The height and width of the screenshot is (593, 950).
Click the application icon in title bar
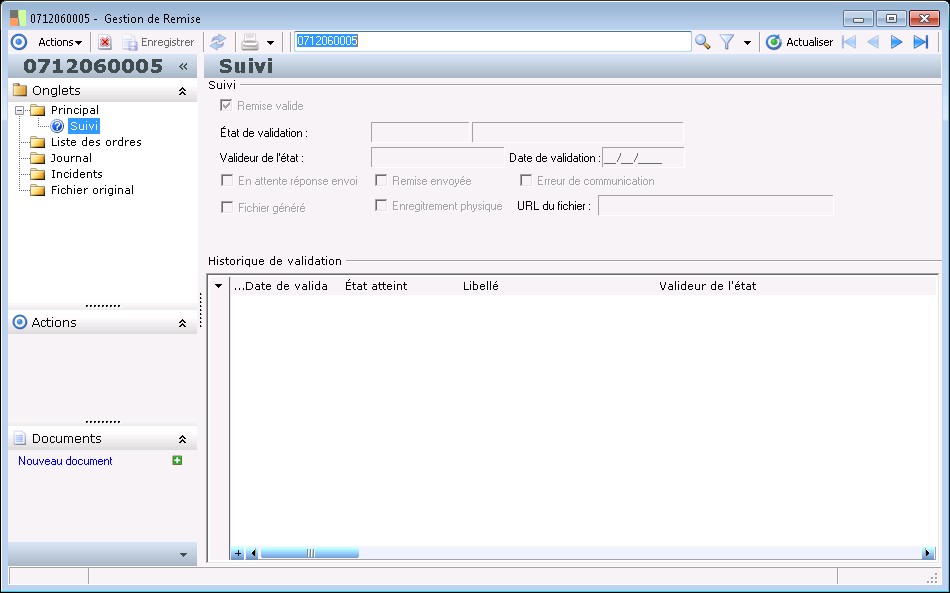point(18,18)
